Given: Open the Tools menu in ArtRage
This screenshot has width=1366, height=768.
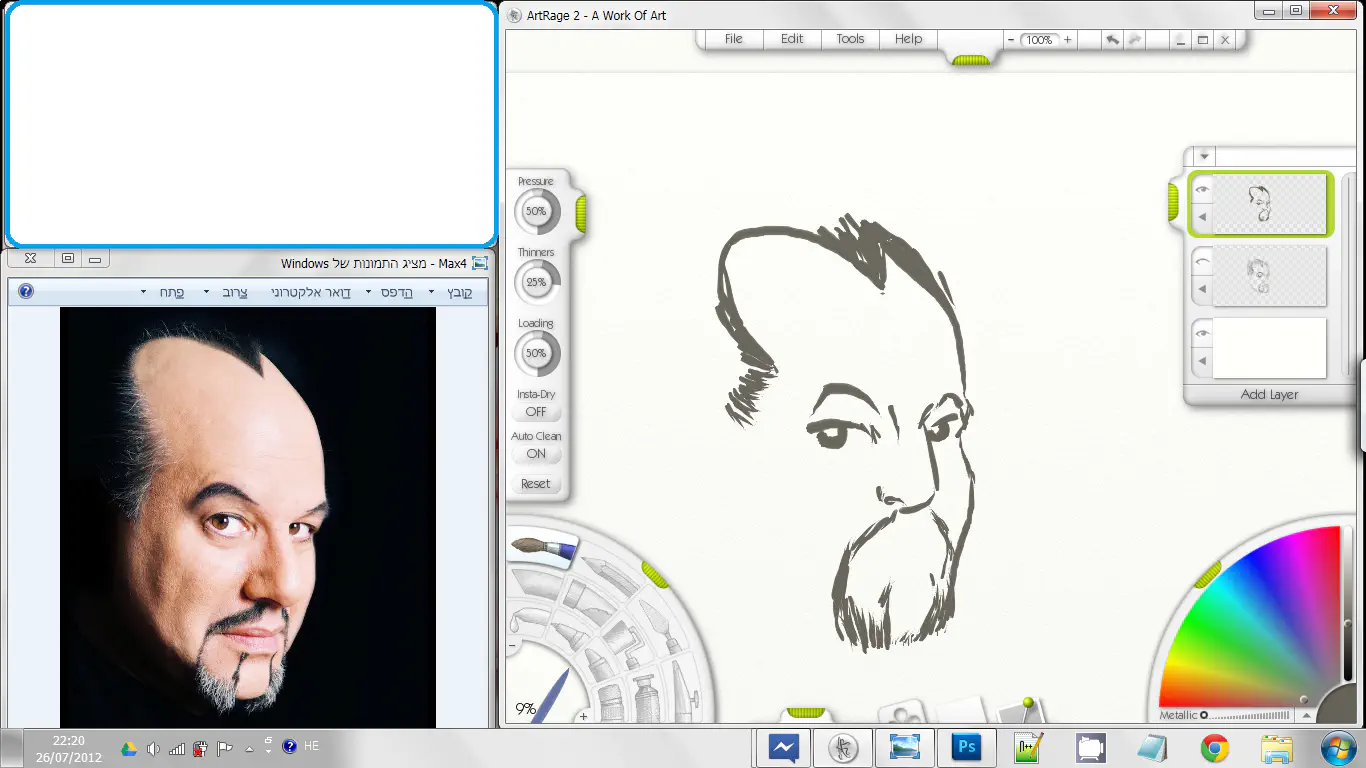Looking at the screenshot, I should tap(850, 39).
